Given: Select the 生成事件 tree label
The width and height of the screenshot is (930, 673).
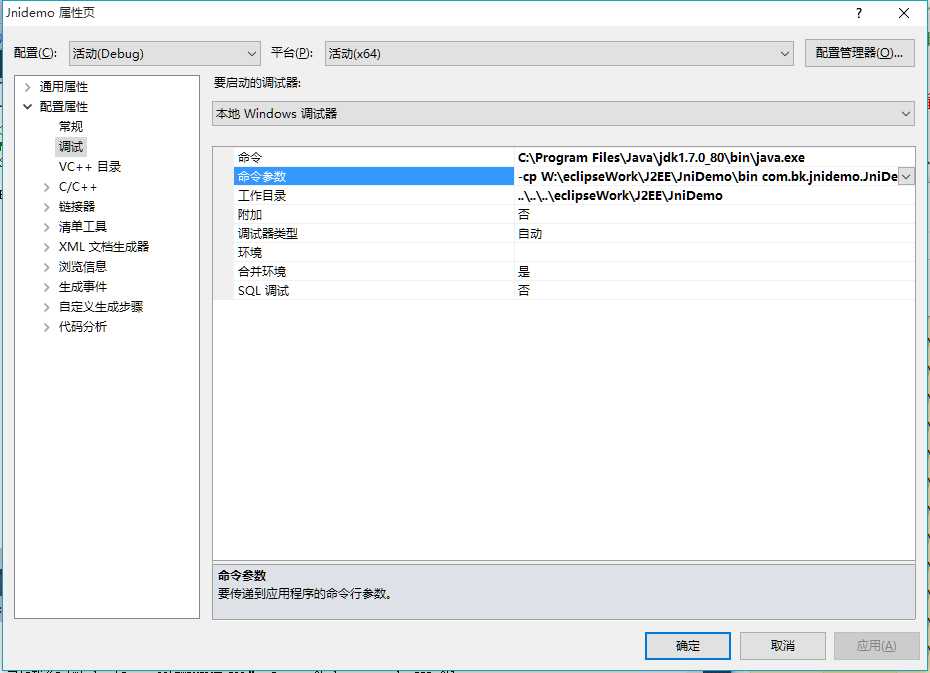Looking at the screenshot, I should [82, 287].
